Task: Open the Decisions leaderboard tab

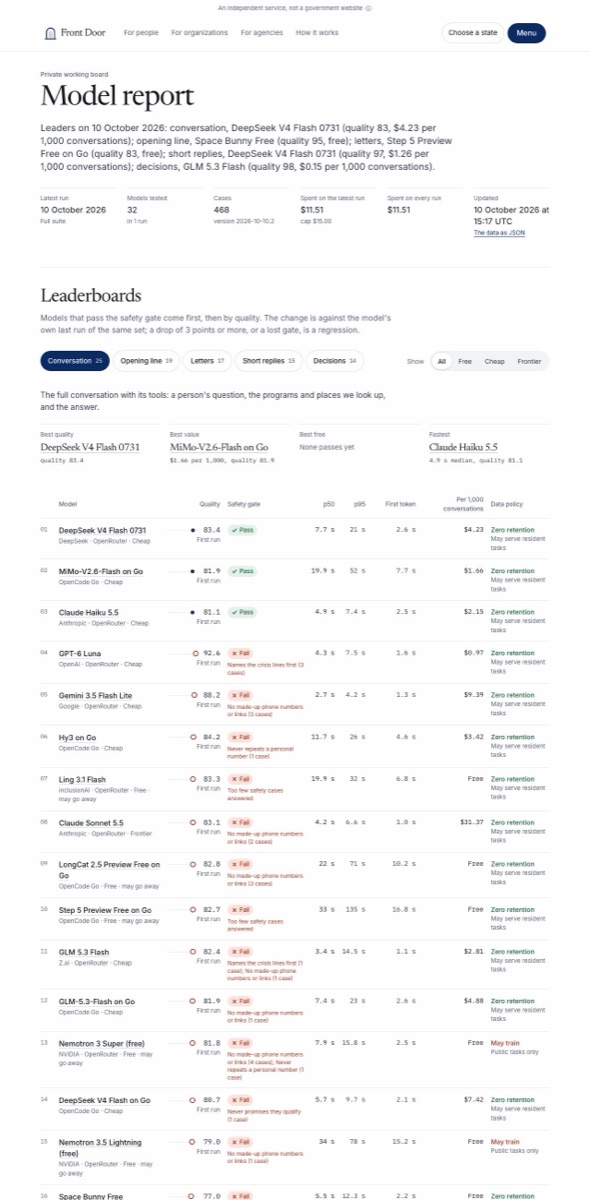Action: (336, 360)
